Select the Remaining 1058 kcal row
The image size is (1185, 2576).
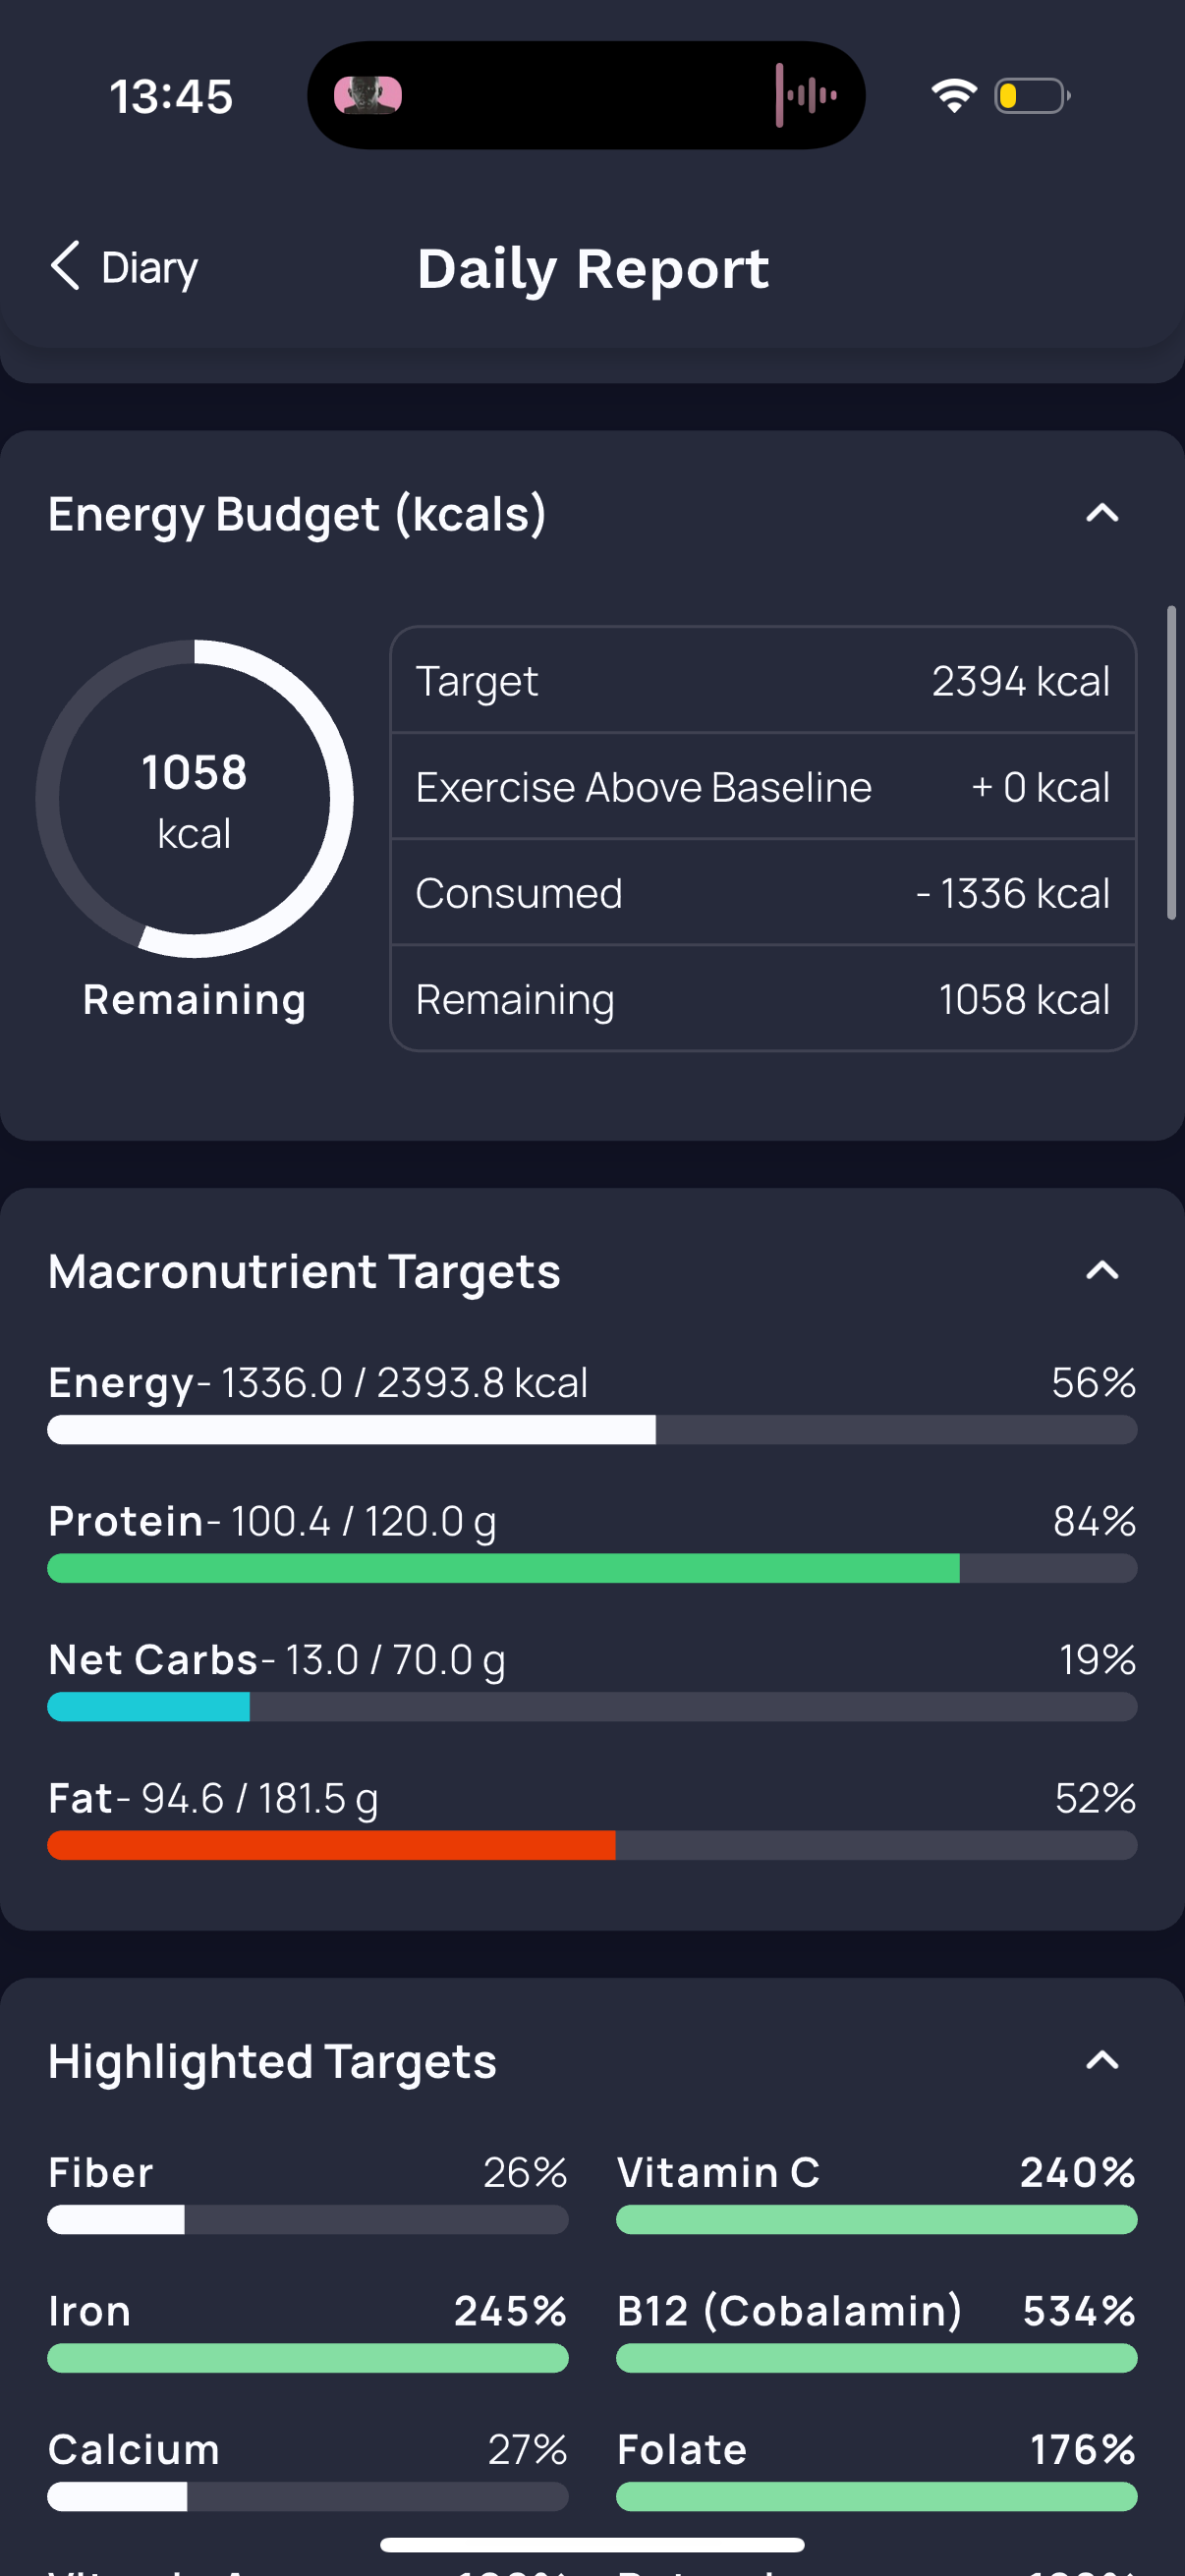click(x=763, y=999)
